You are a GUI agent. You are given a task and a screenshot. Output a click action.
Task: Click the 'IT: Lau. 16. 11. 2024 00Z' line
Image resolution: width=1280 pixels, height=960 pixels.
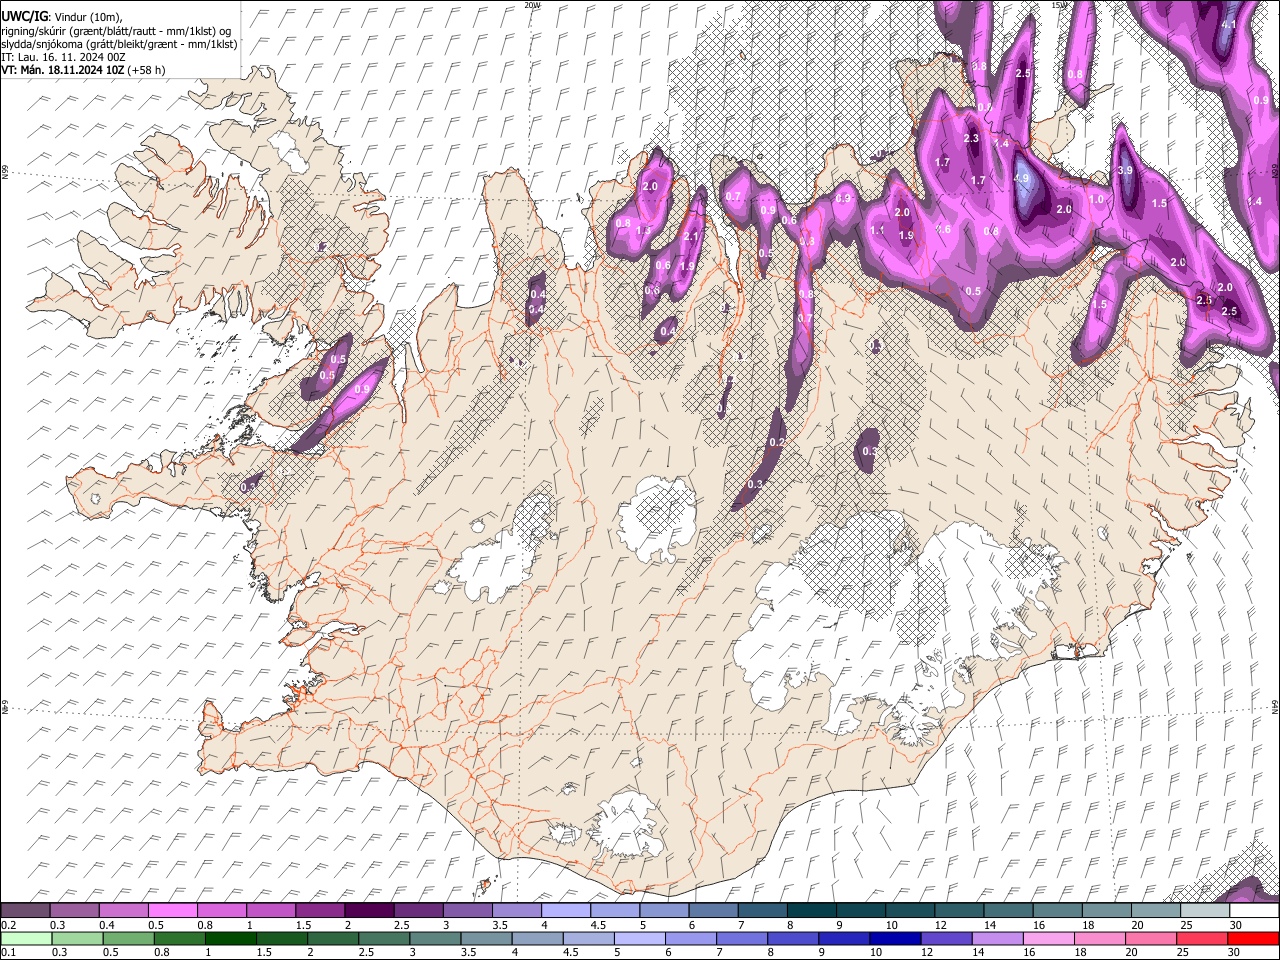pos(64,57)
